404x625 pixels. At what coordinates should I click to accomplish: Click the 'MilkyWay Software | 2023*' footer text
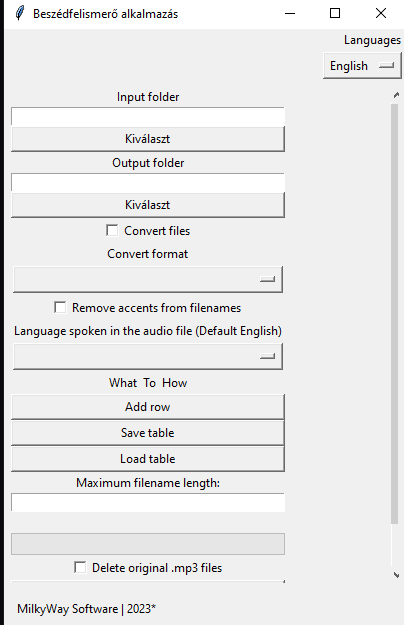tap(86, 609)
